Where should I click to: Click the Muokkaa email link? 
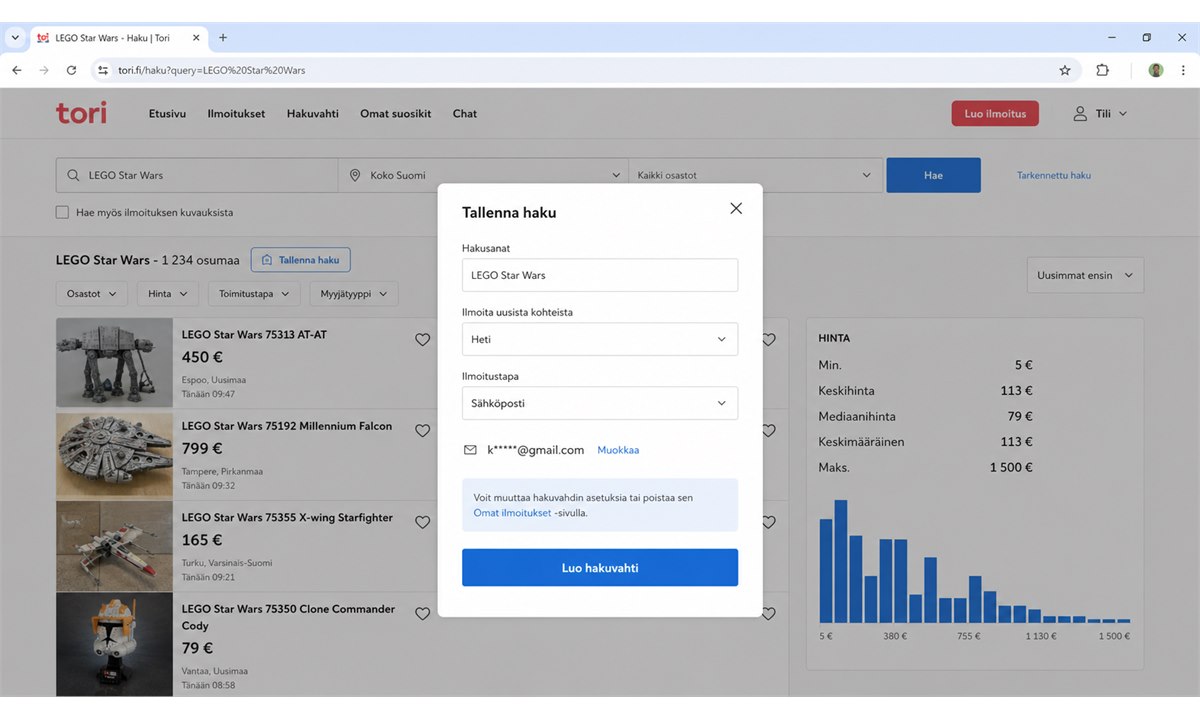tap(618, 450)
